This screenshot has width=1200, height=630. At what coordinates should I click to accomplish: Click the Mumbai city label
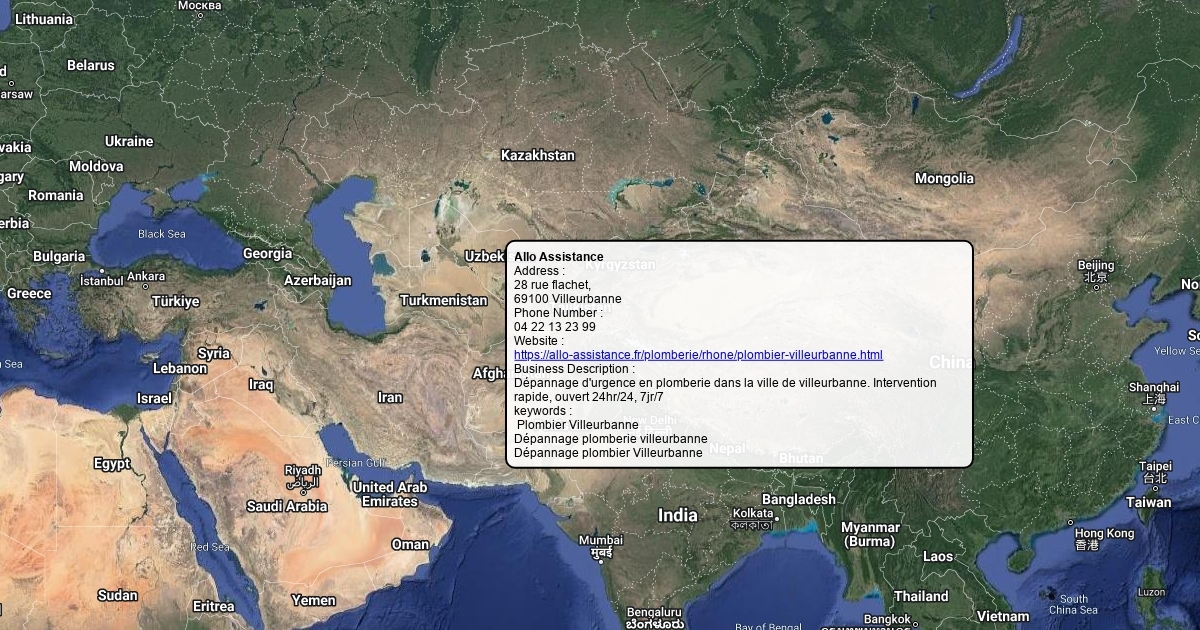(x=600, y=540)
